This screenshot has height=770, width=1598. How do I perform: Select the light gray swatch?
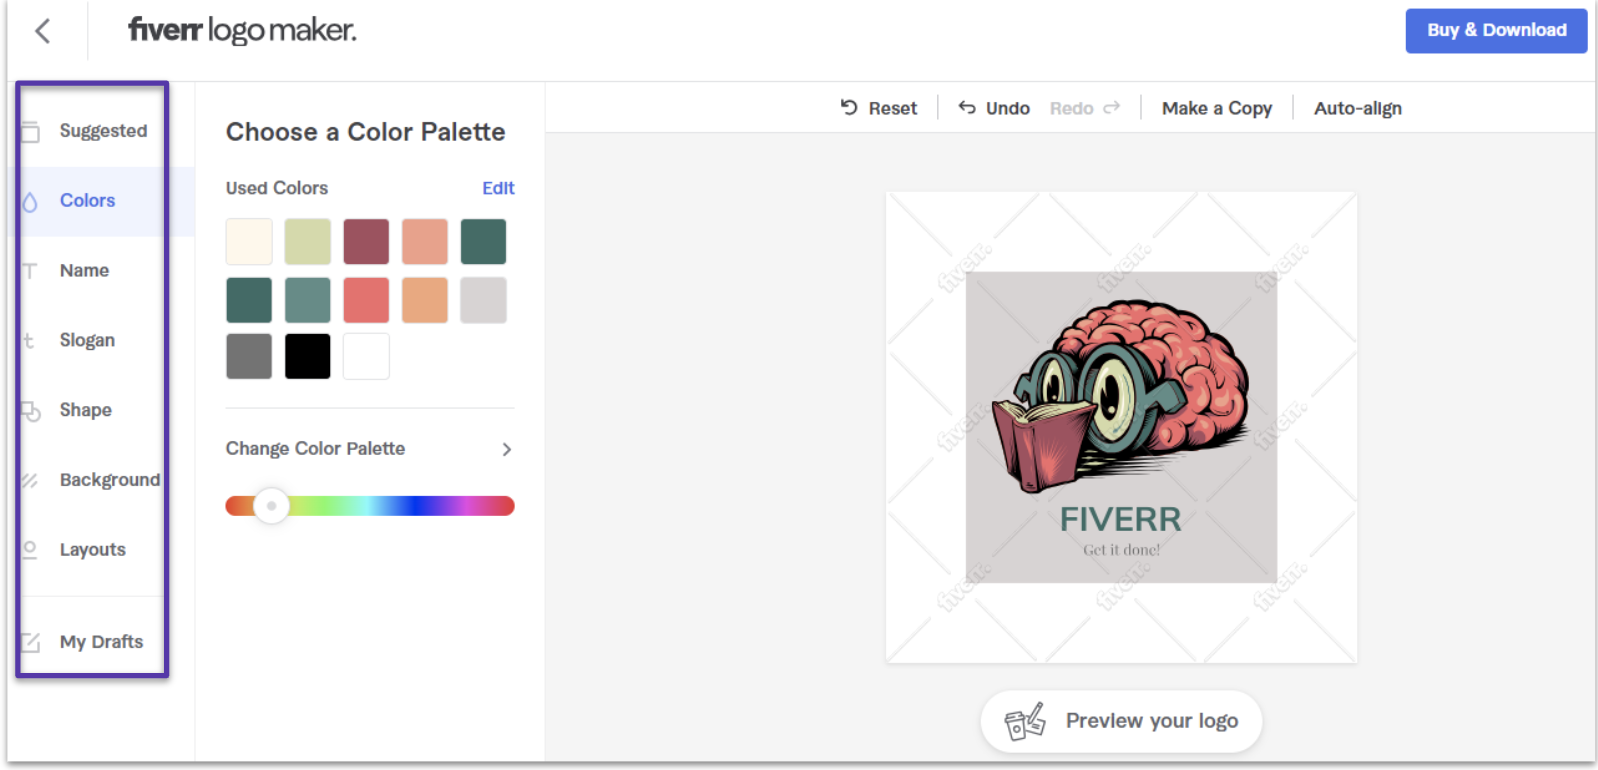483,300
